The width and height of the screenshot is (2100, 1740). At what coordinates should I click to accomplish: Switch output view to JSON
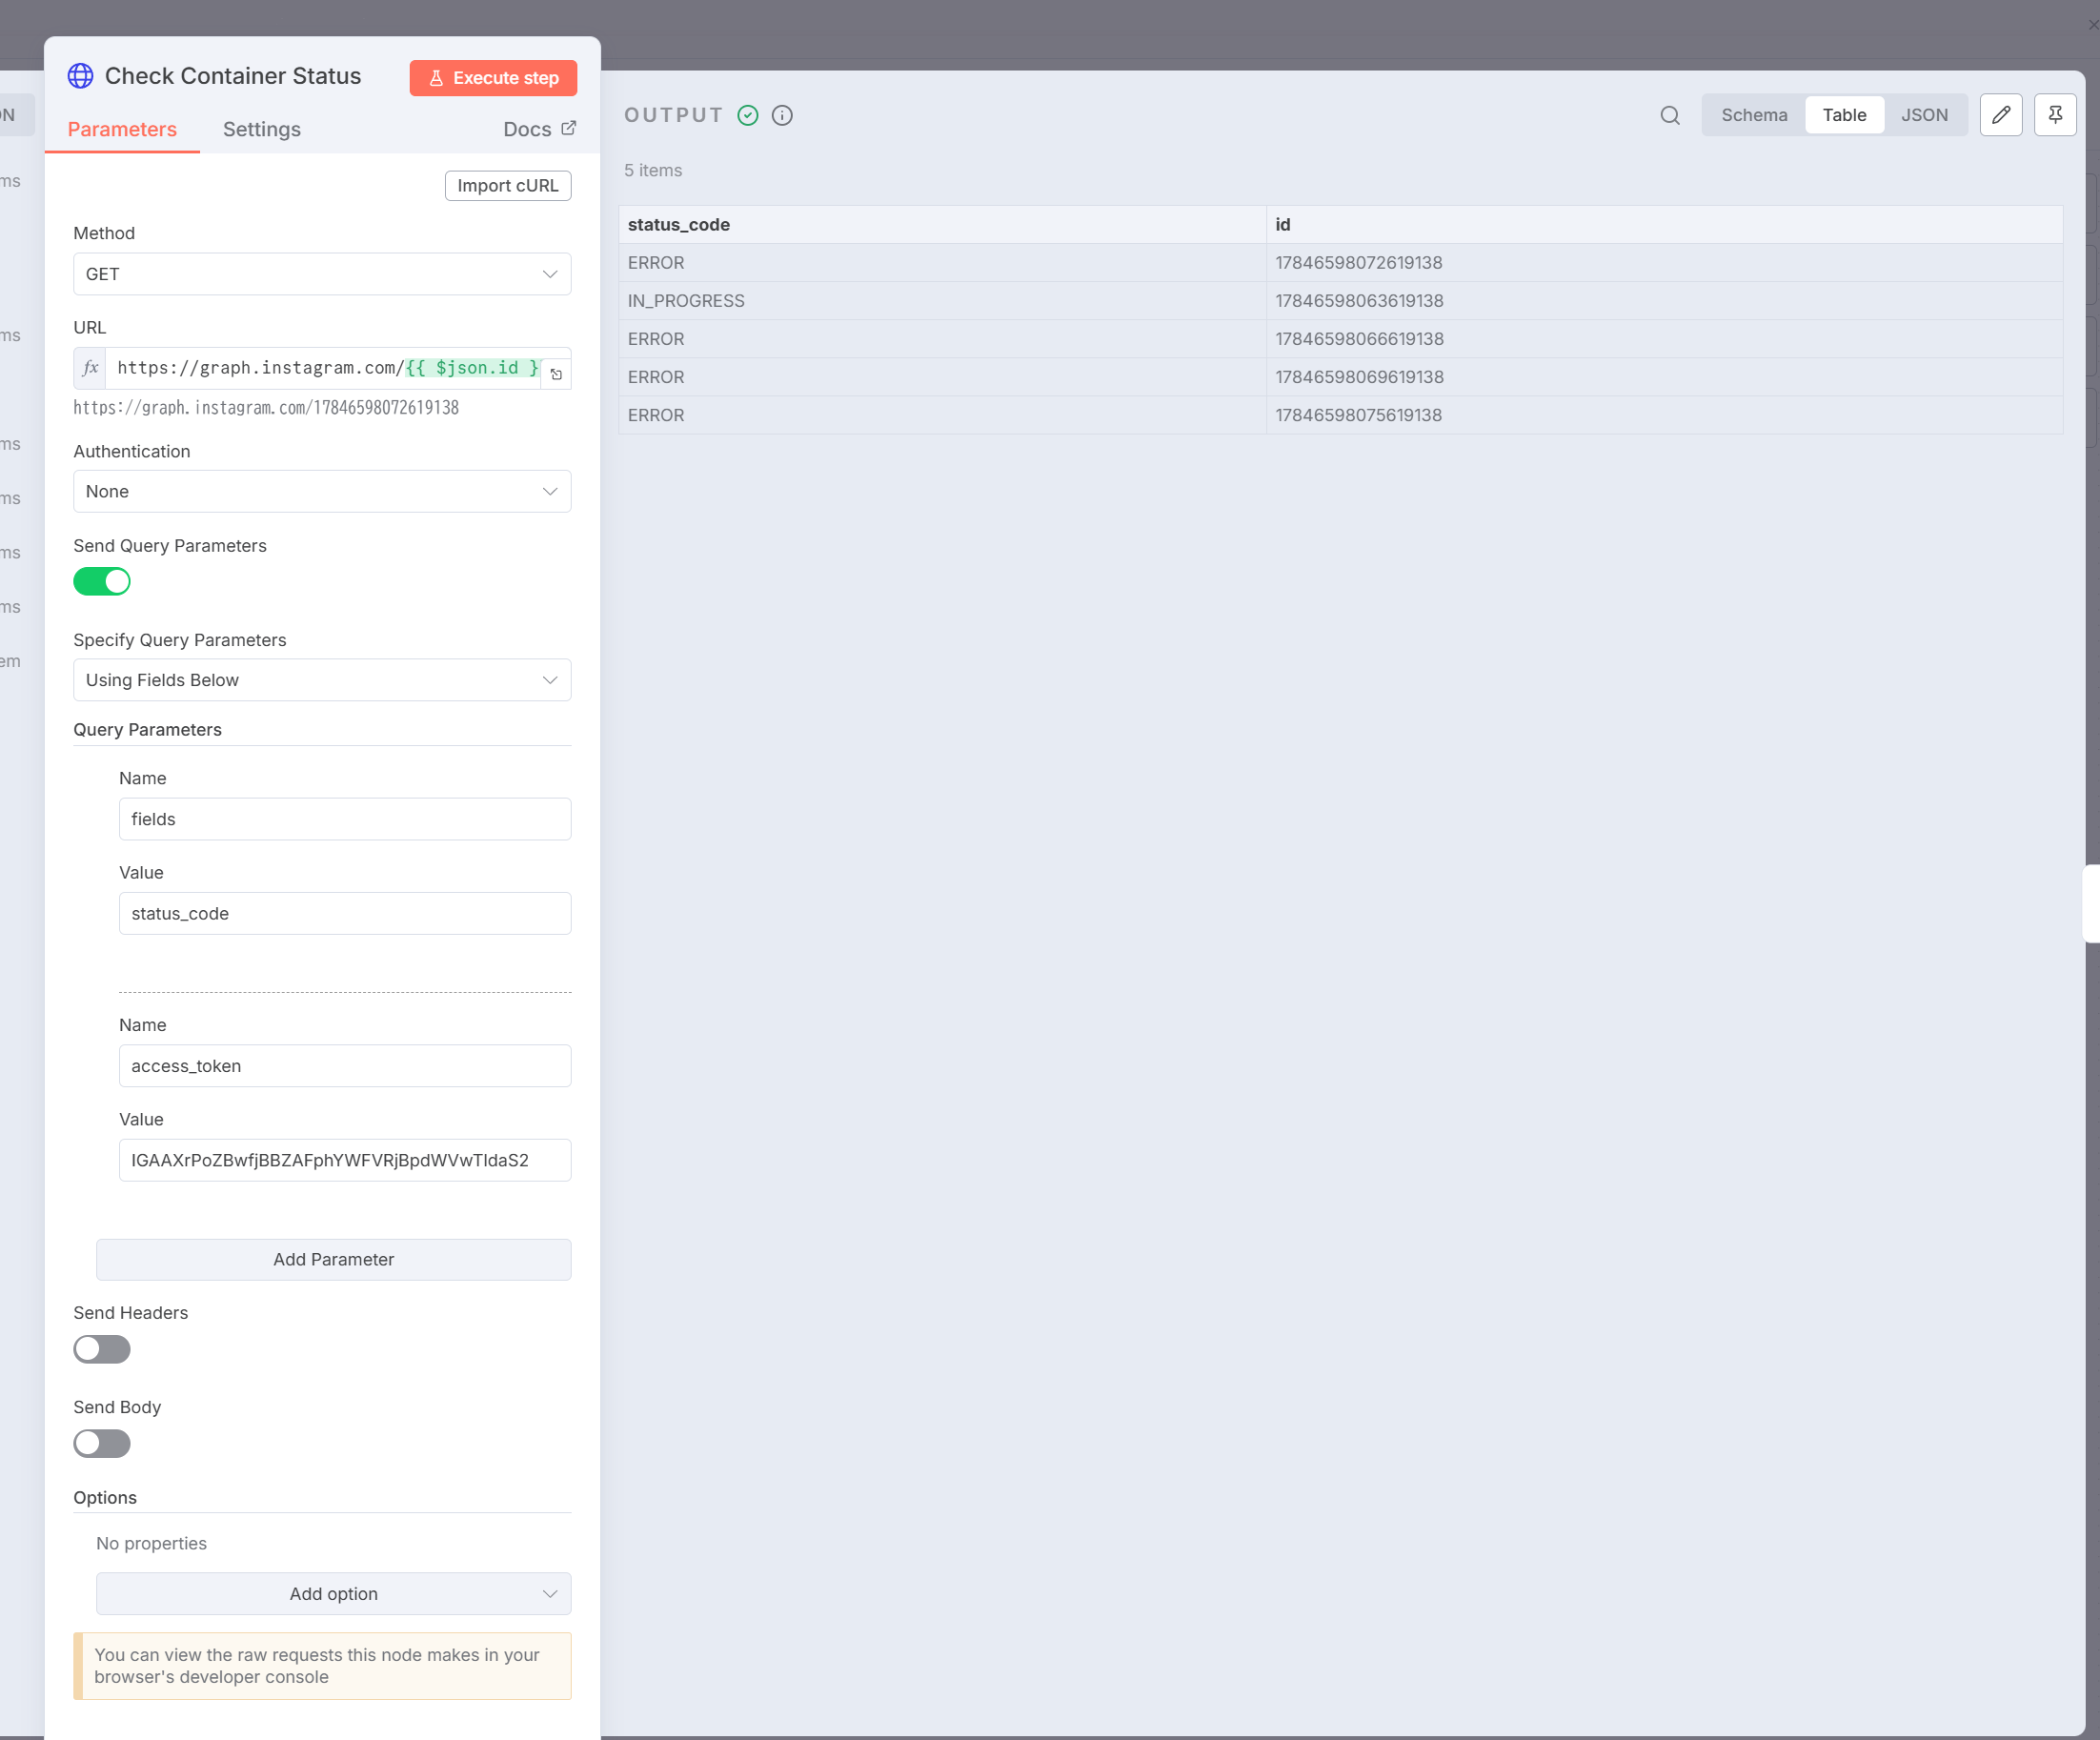1923,115
